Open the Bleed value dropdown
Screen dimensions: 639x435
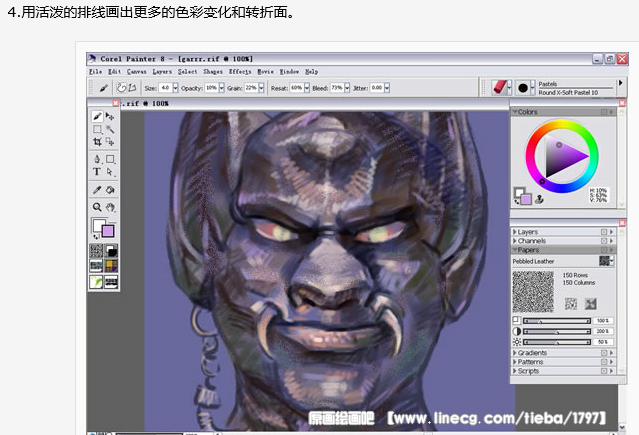click(347, 88)
